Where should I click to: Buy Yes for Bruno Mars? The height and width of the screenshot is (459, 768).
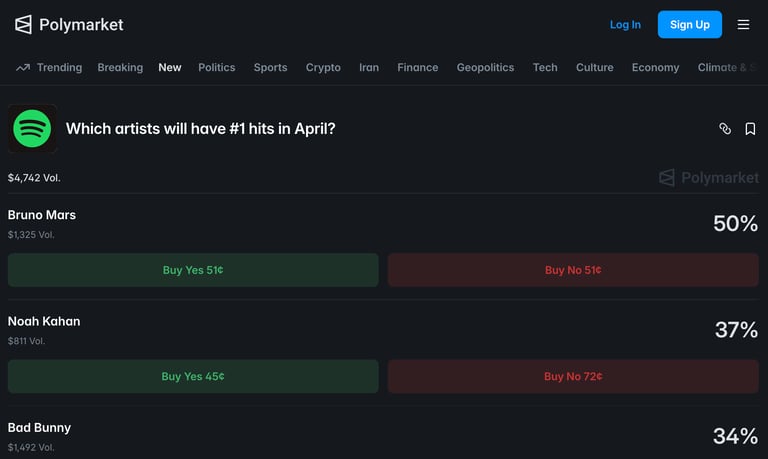point(193,270)
